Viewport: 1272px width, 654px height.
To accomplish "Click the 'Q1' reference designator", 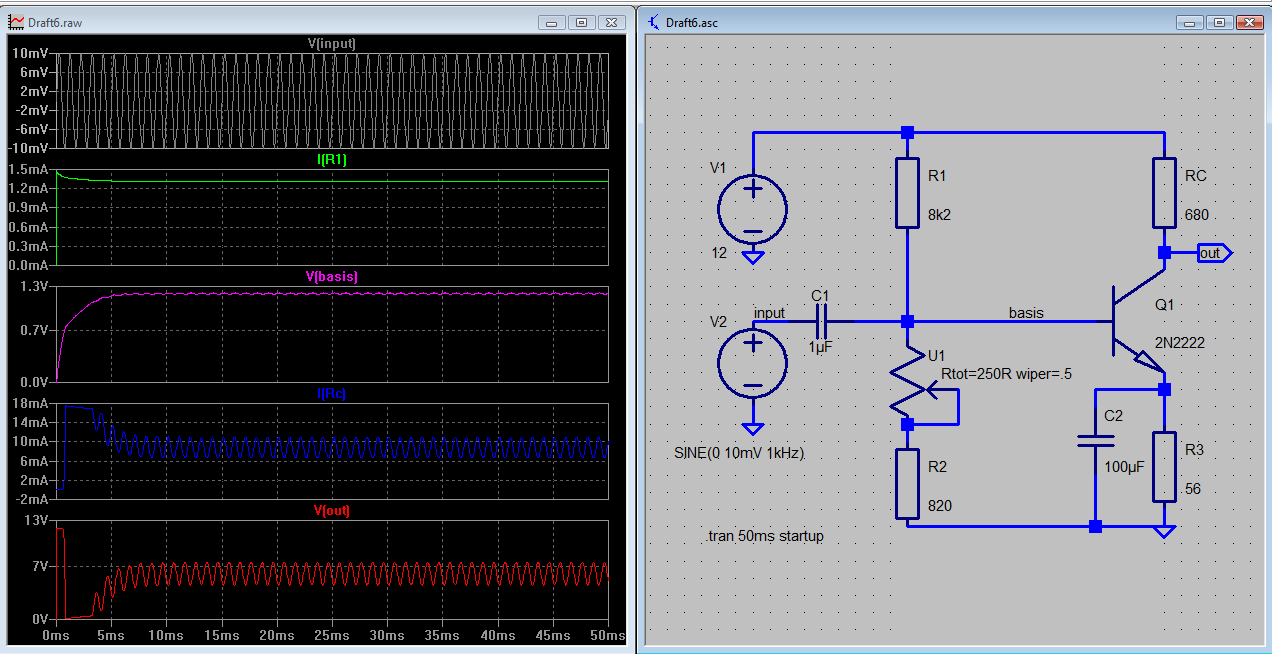I will 1164,304.
